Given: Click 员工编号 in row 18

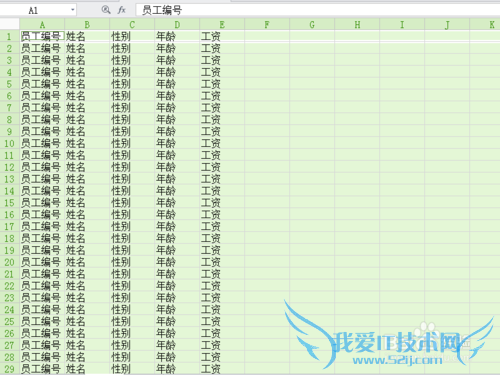Looking at the screenshot, I should [41, 238].
